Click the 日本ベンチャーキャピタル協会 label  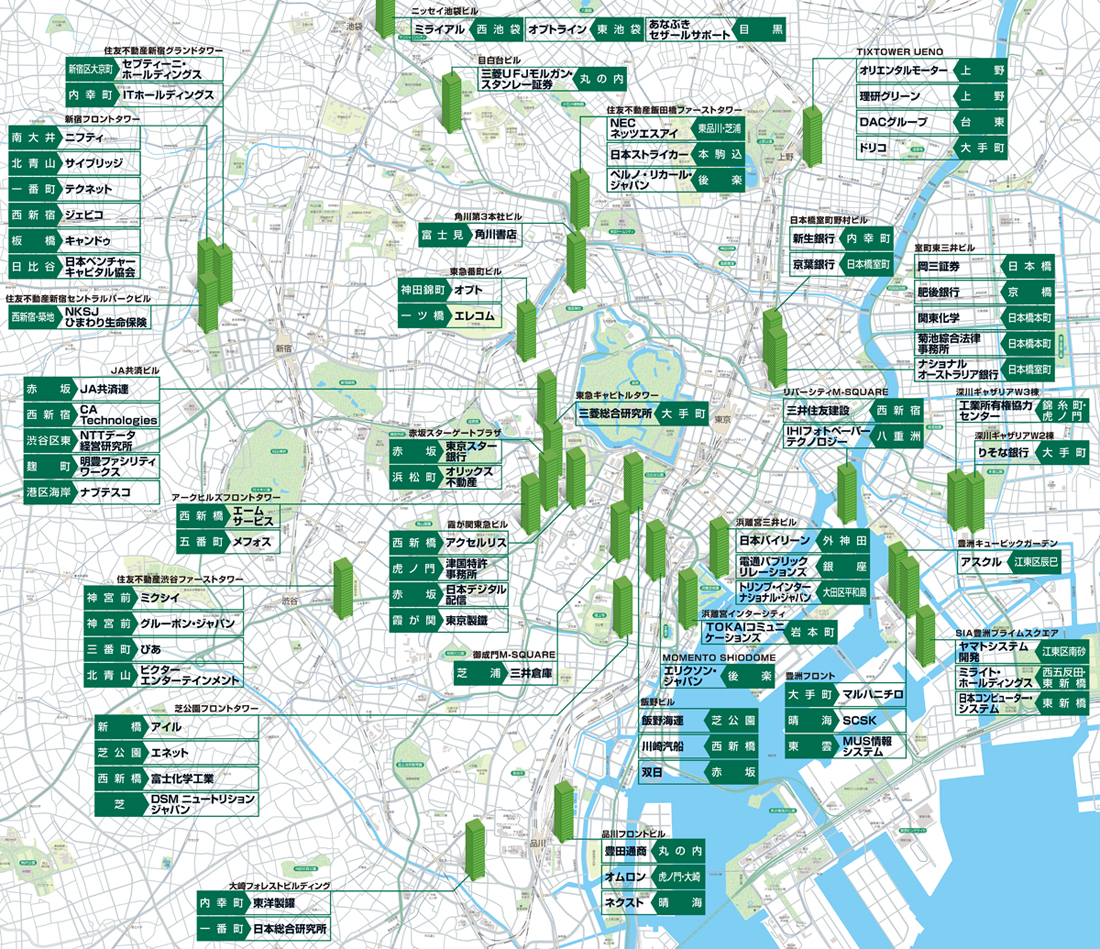pyautogui.click(x=100, y=267)
